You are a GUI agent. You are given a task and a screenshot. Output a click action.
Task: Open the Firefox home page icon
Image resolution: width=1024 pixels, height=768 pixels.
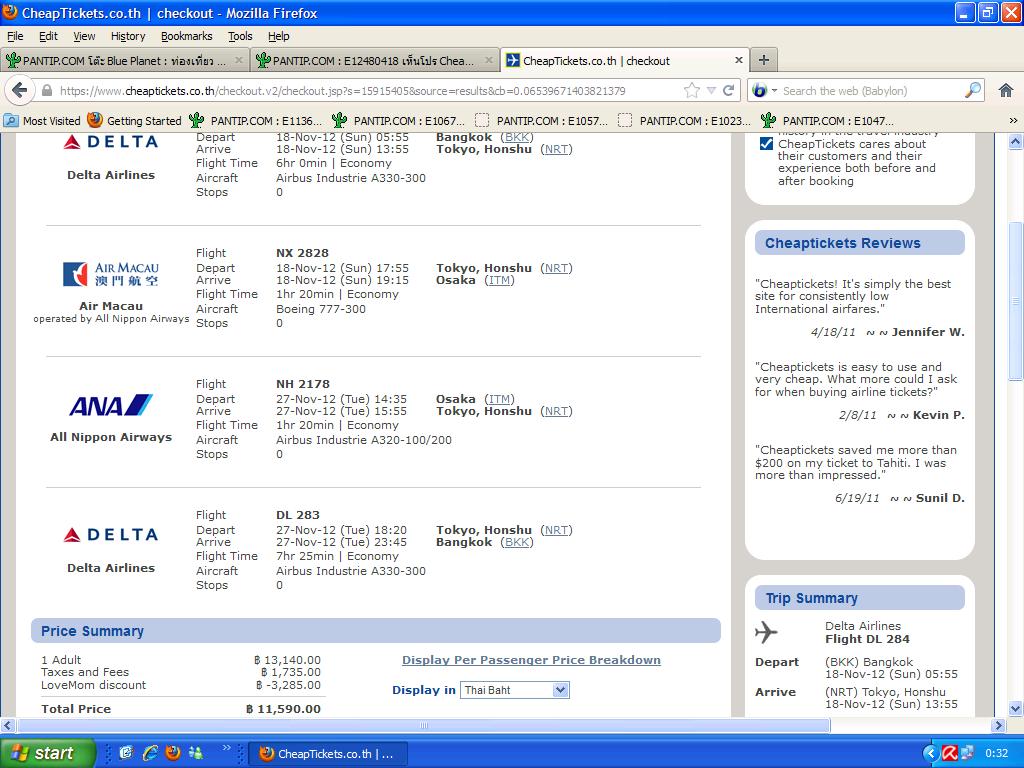[x=1006, y=91]
